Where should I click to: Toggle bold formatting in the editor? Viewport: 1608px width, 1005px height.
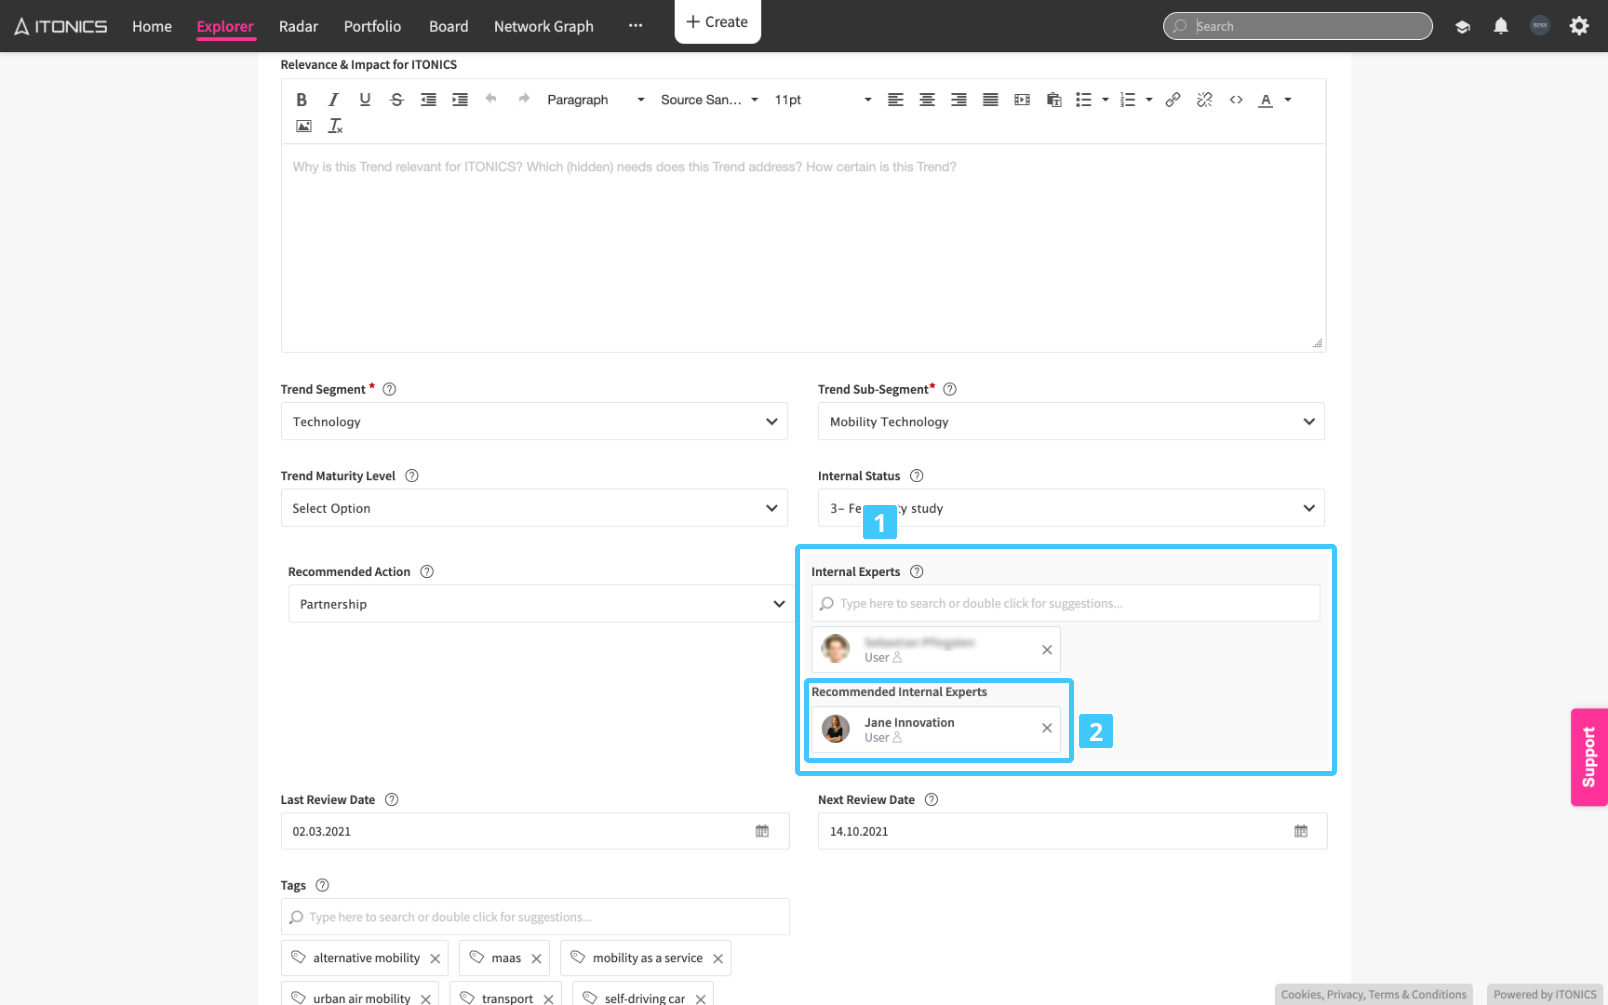click(x=301, y=100)
